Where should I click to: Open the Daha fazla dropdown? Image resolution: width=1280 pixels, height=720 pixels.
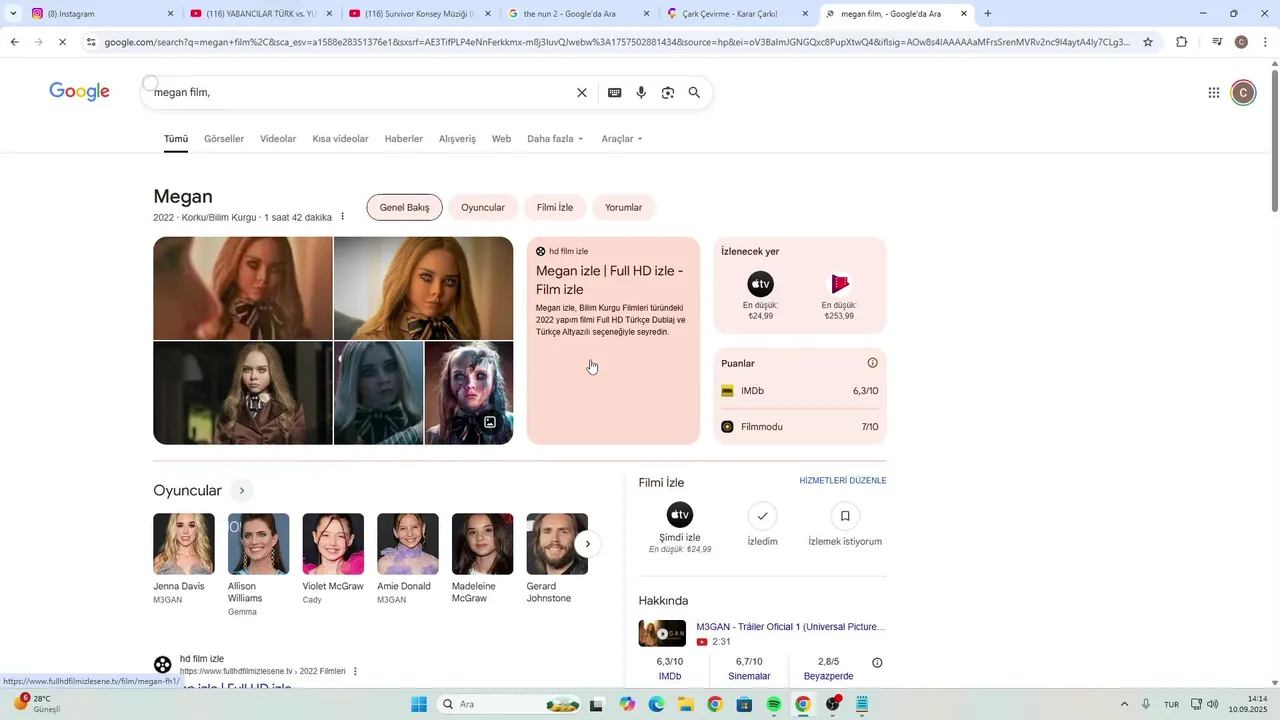[x=555, y=139]
